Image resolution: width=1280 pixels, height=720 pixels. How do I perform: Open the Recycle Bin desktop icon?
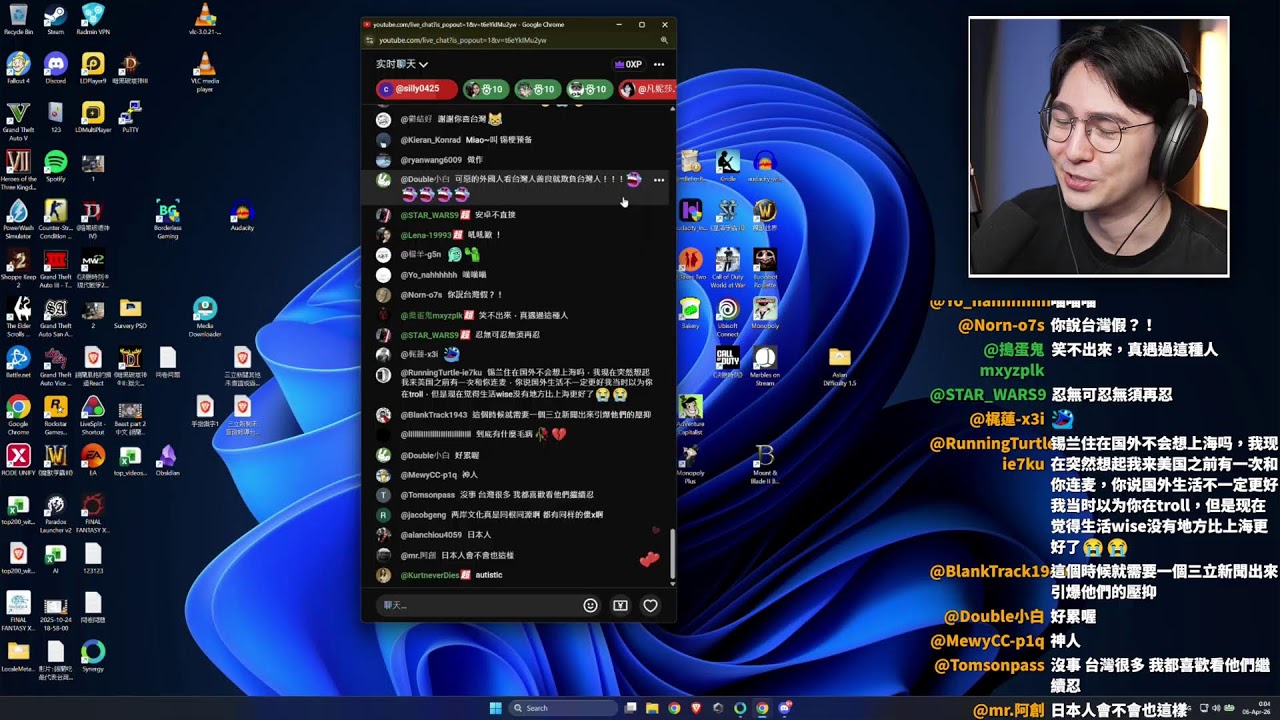(18, 19)
